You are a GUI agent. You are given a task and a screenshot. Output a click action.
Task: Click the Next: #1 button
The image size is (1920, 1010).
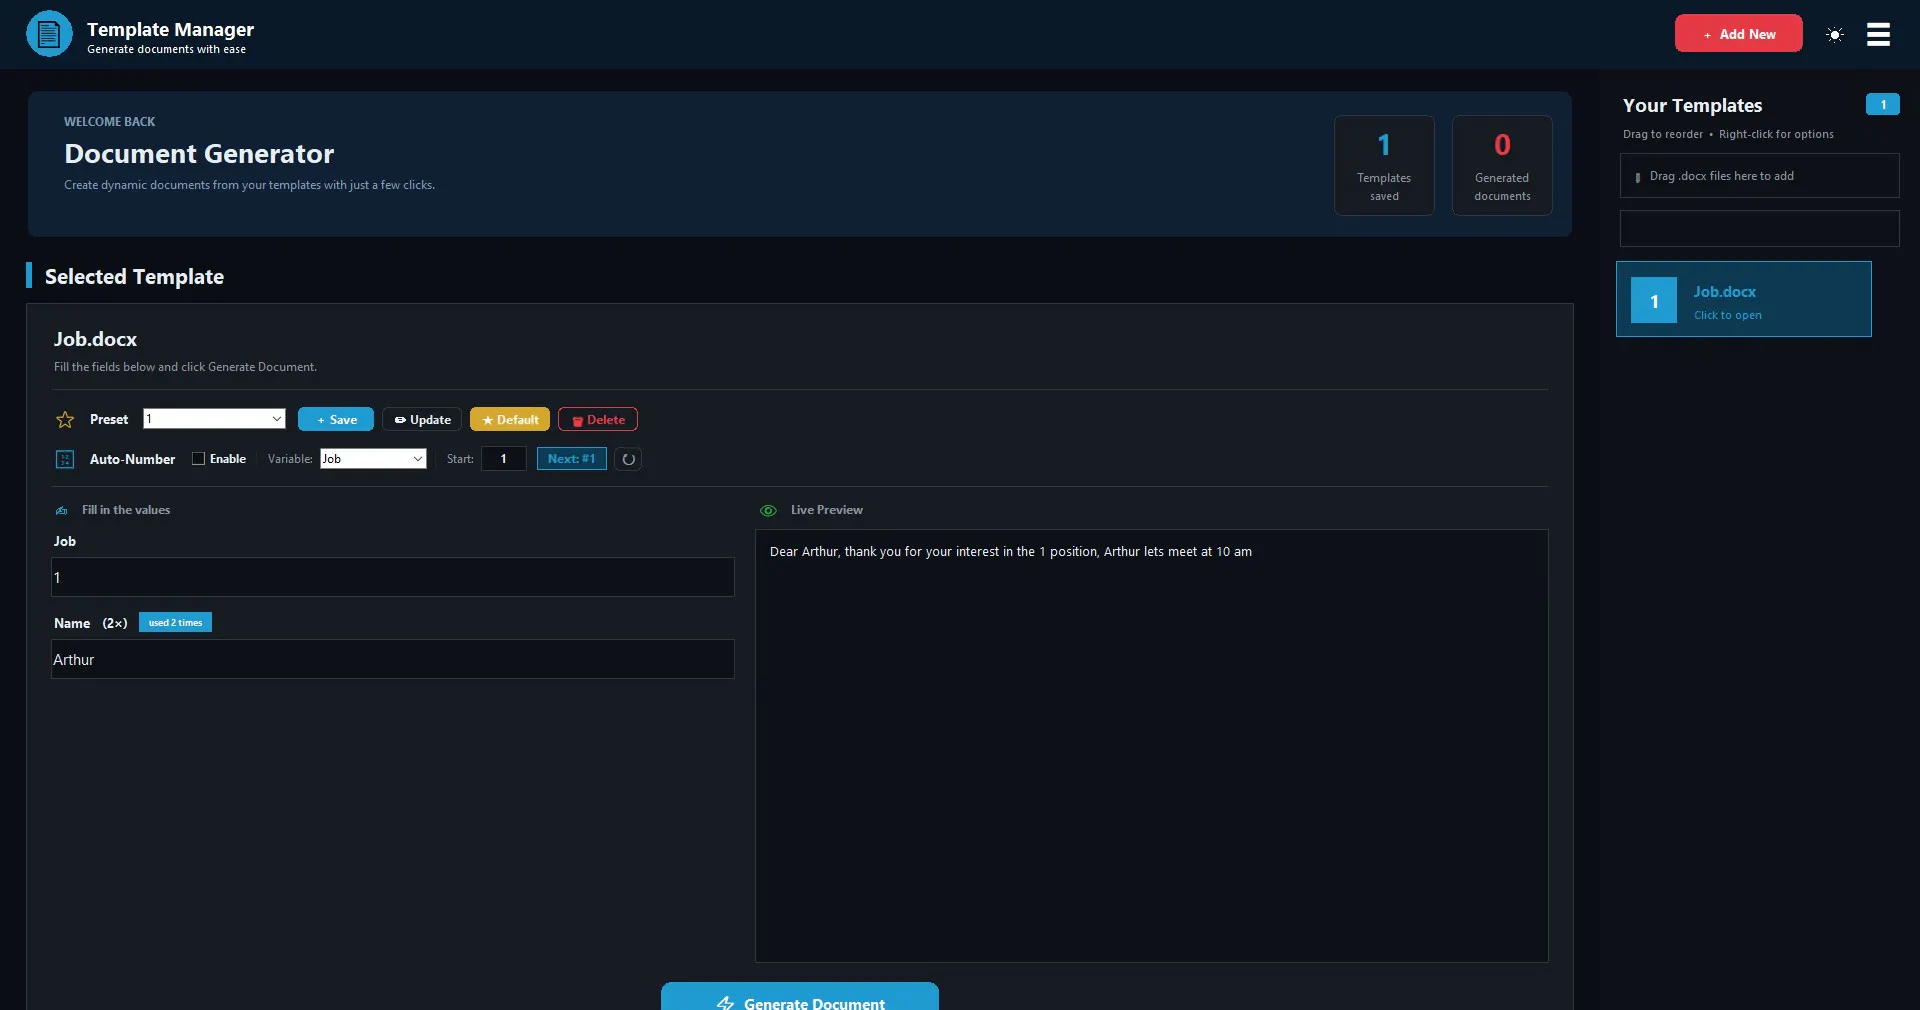[572, 459]
